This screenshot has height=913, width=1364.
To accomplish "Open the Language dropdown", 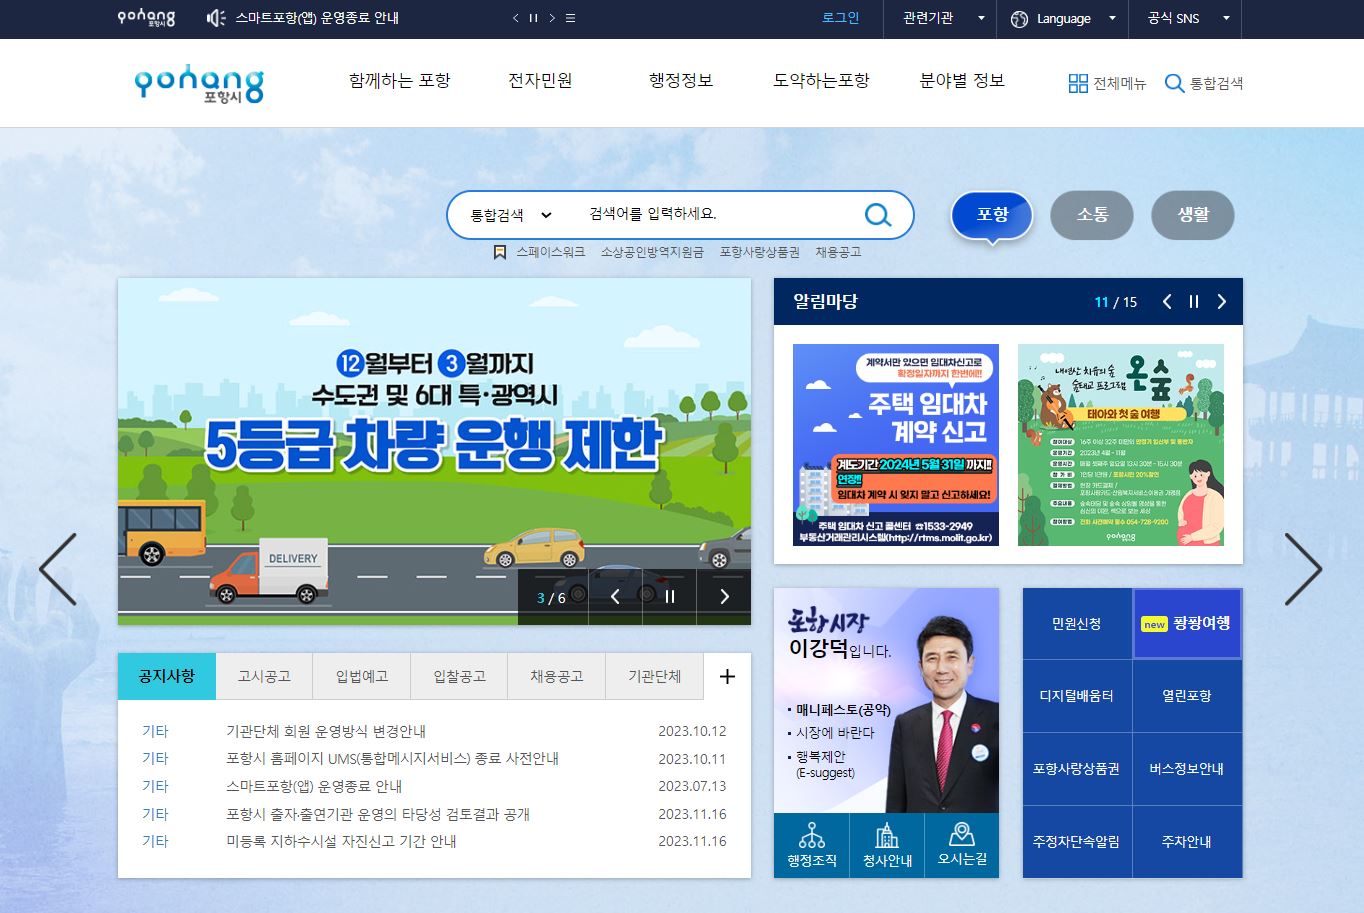I will pos(1063,18).
